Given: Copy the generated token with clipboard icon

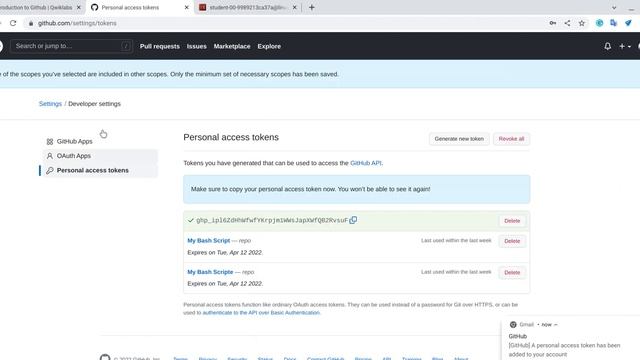Looking at the screenshot, I should click(x=353, y=220).
